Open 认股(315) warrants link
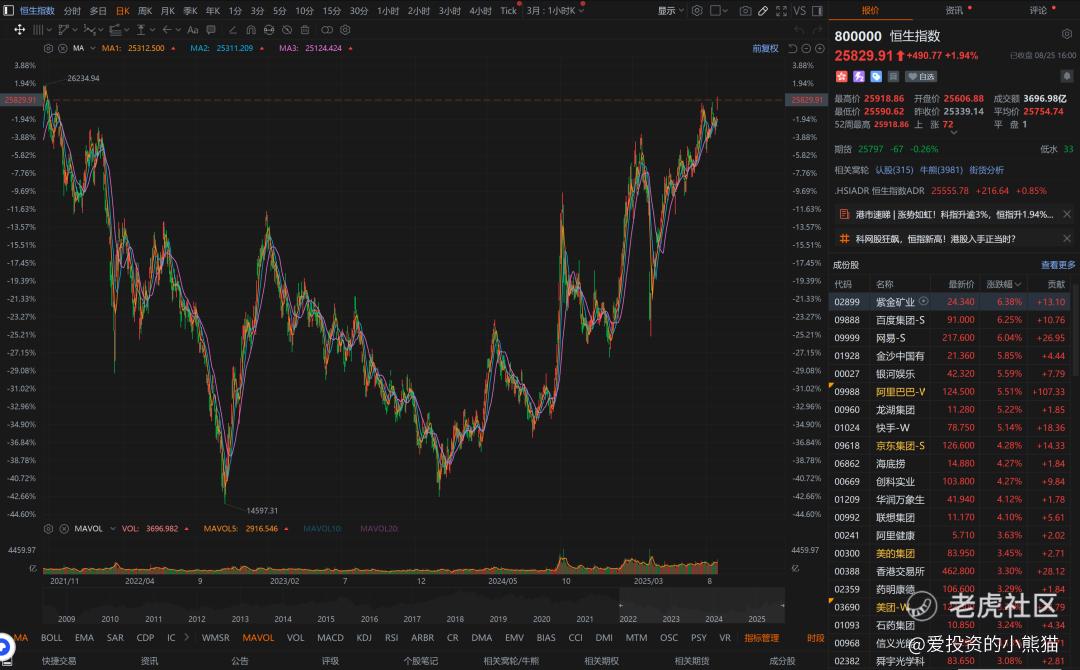This screenshot has height=670, width=1080. (x=894, y=169)
